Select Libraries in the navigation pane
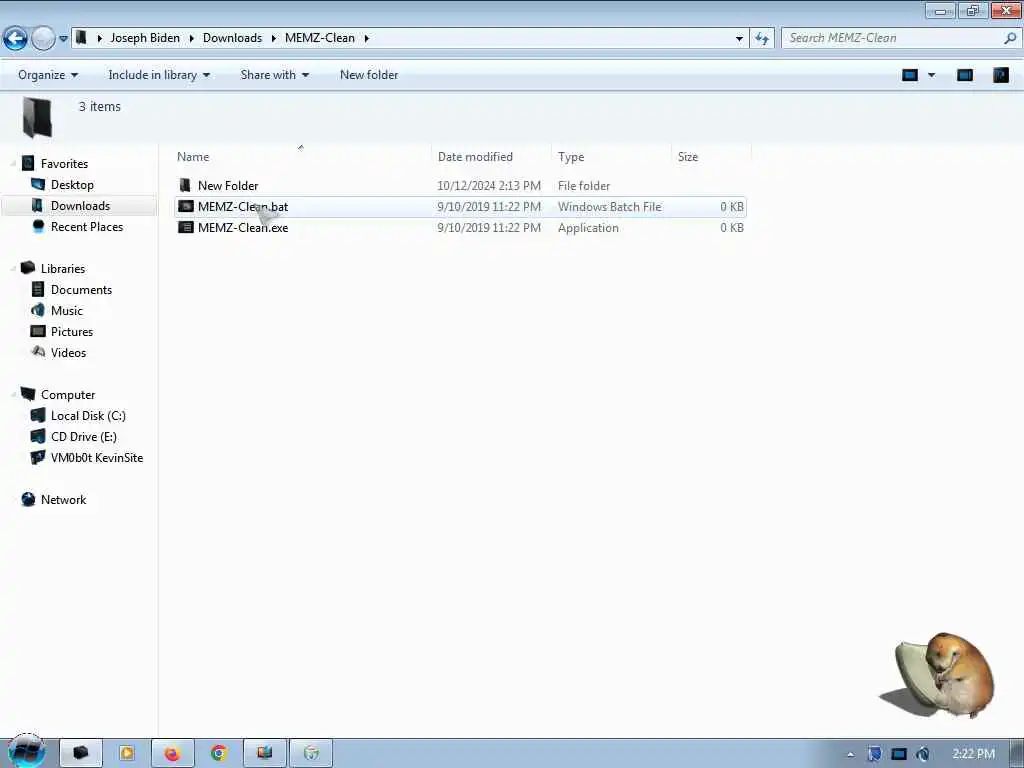Screen dimensions: 1024x768 point(63,268)
